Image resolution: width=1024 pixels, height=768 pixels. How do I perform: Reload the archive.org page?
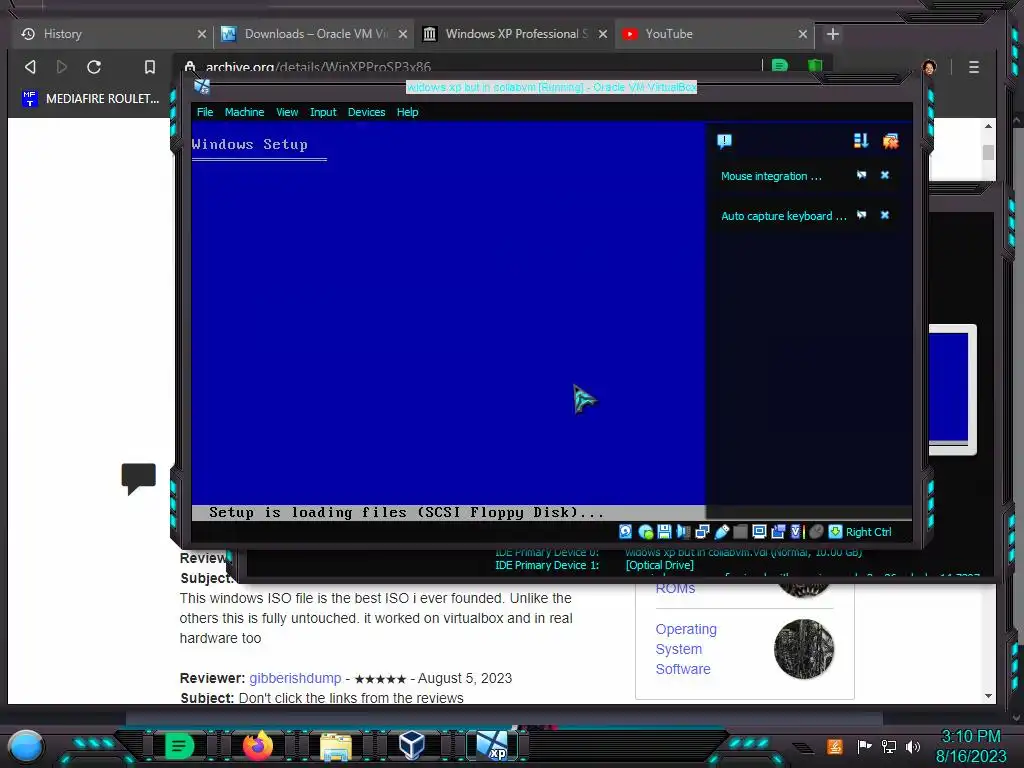(x=94, y=67)
